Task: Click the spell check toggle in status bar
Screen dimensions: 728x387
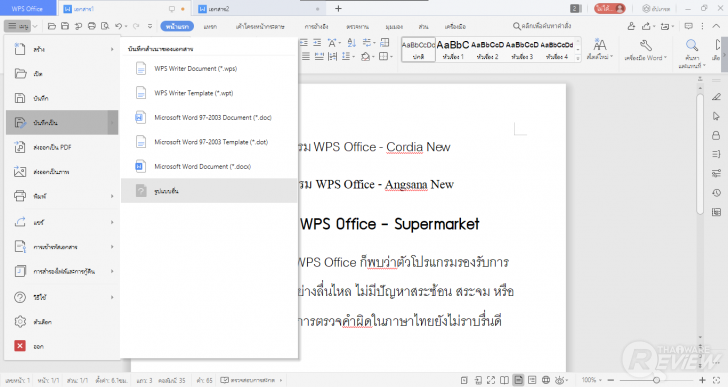Action: [251, 380]
